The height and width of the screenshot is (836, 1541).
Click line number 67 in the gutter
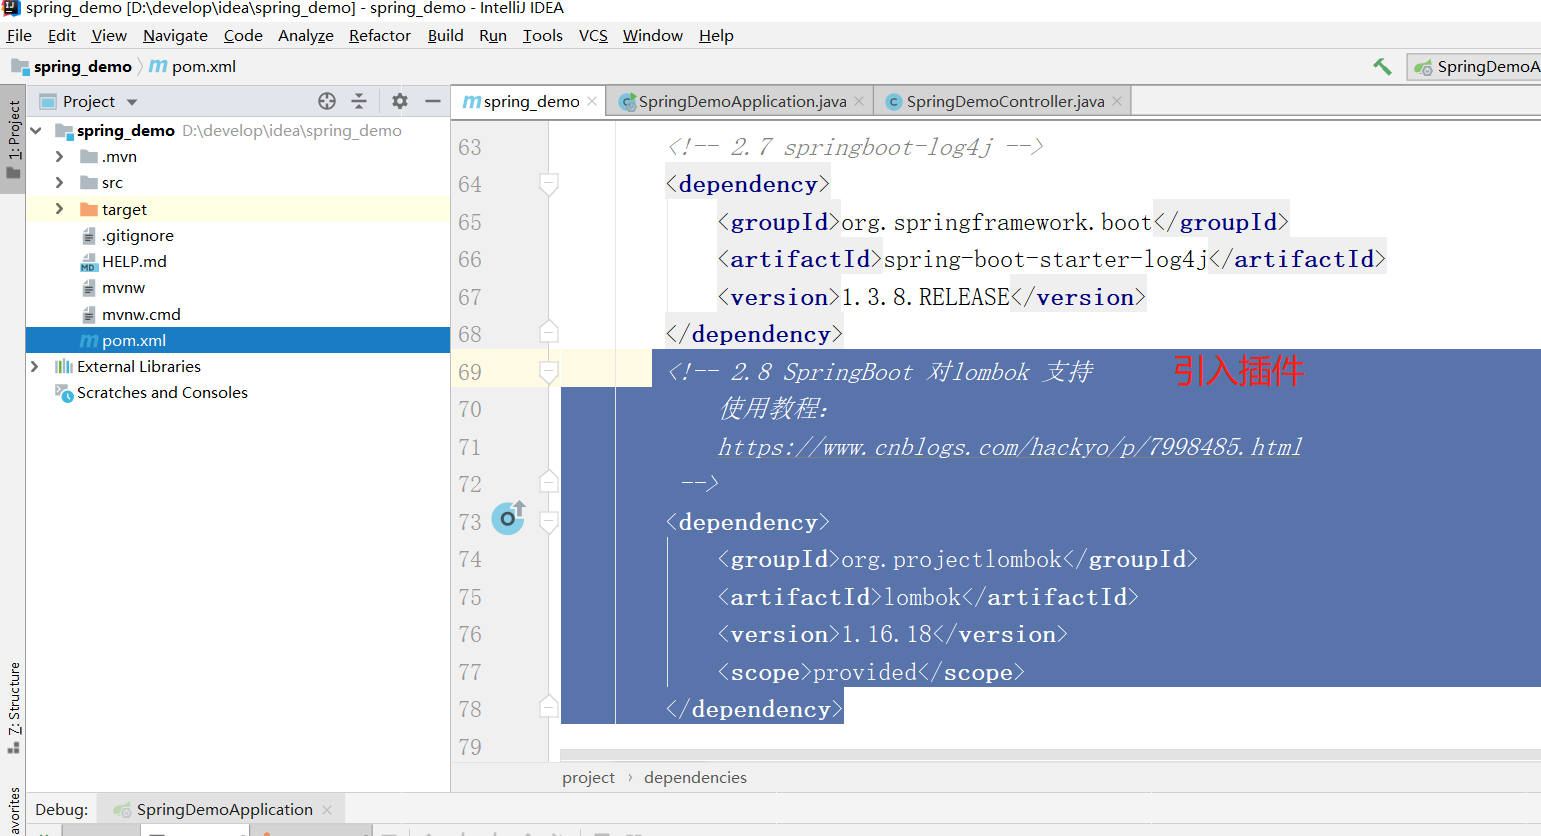click(470, 298)
